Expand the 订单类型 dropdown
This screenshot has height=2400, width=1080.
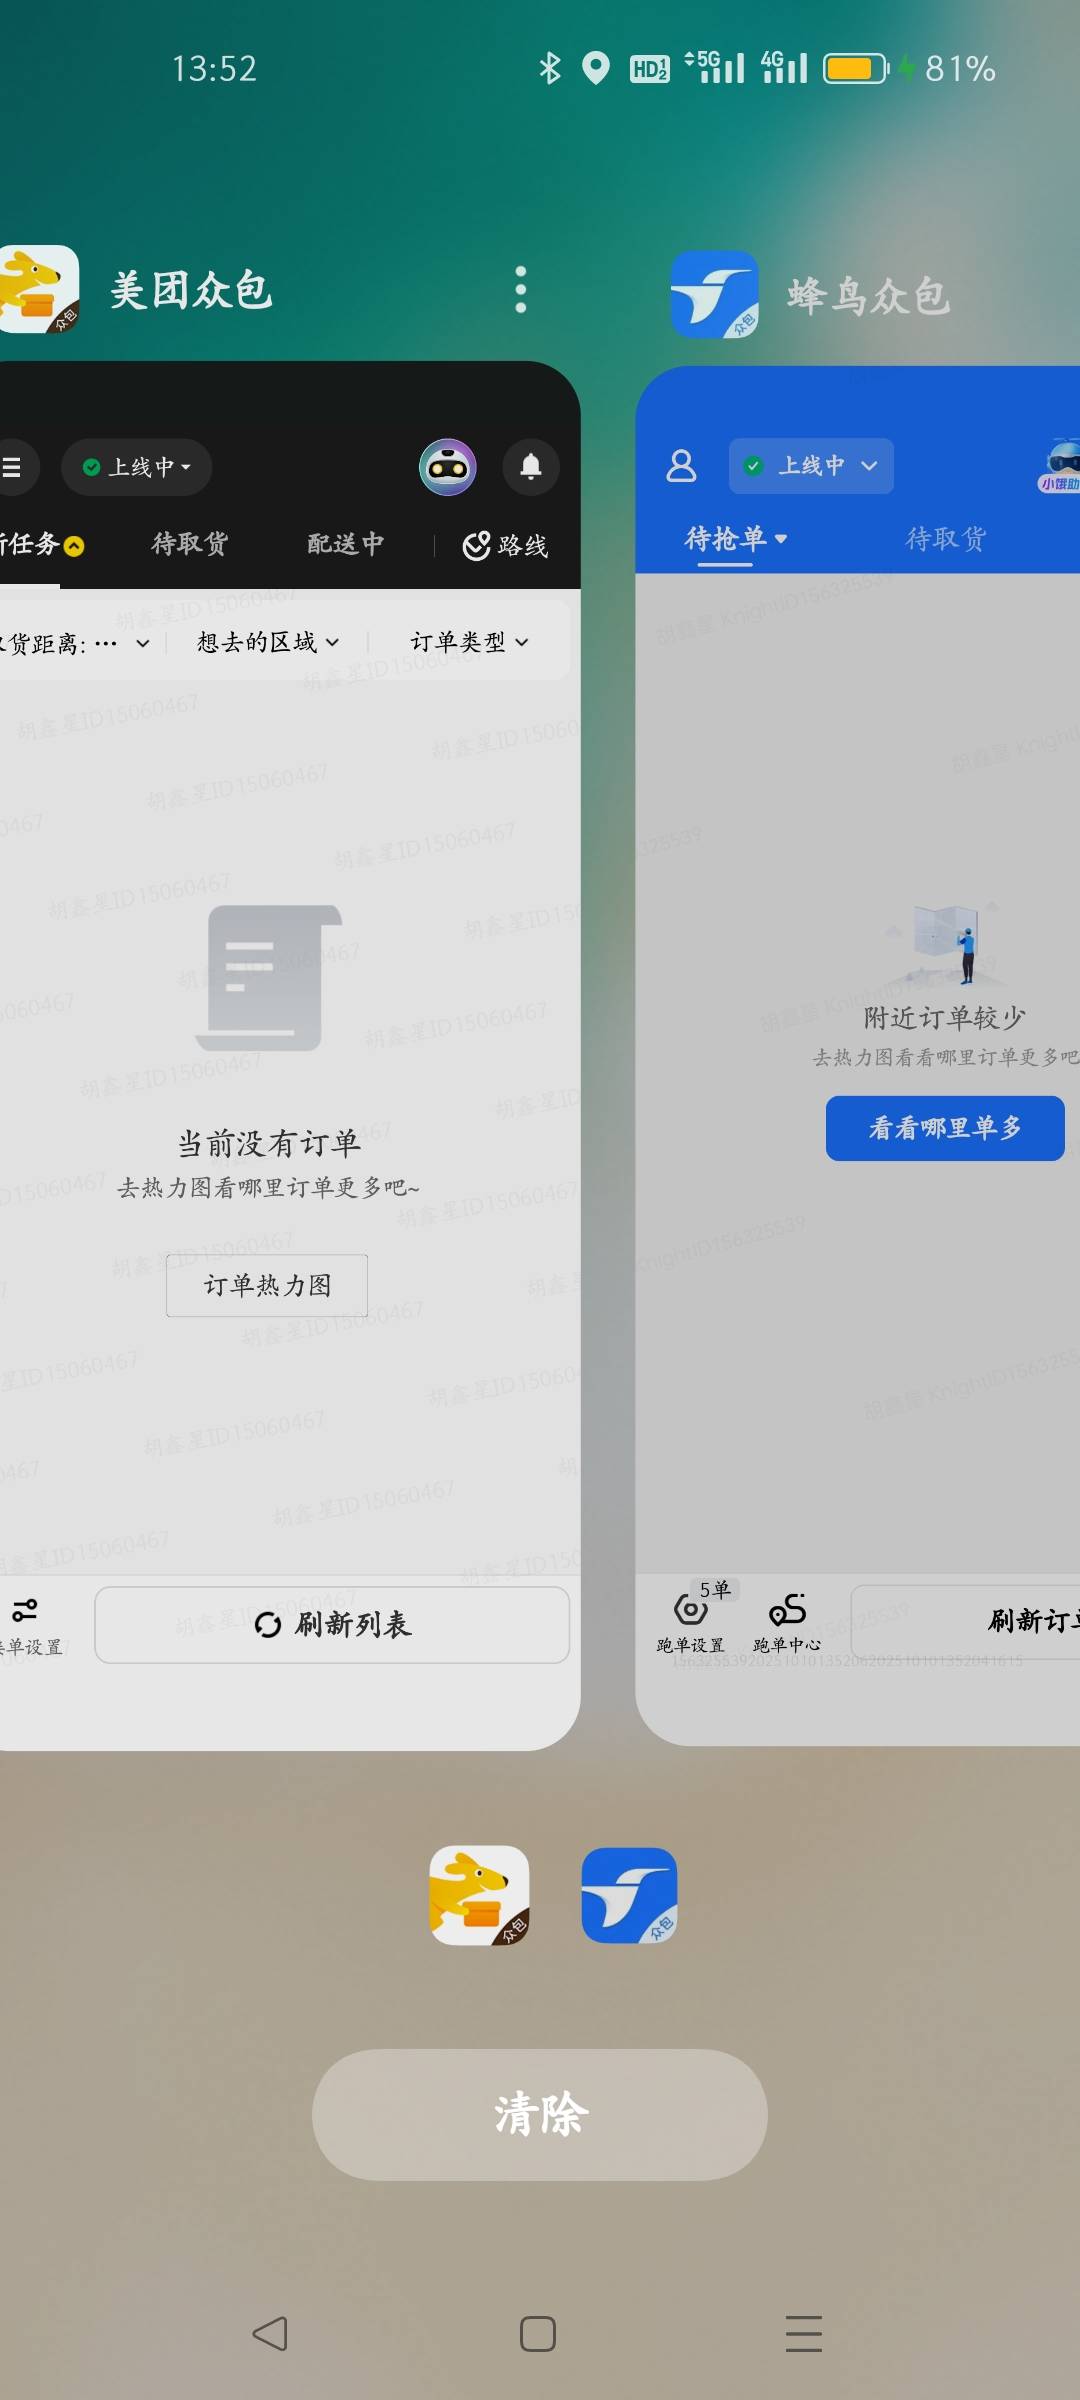coord(469,642)
